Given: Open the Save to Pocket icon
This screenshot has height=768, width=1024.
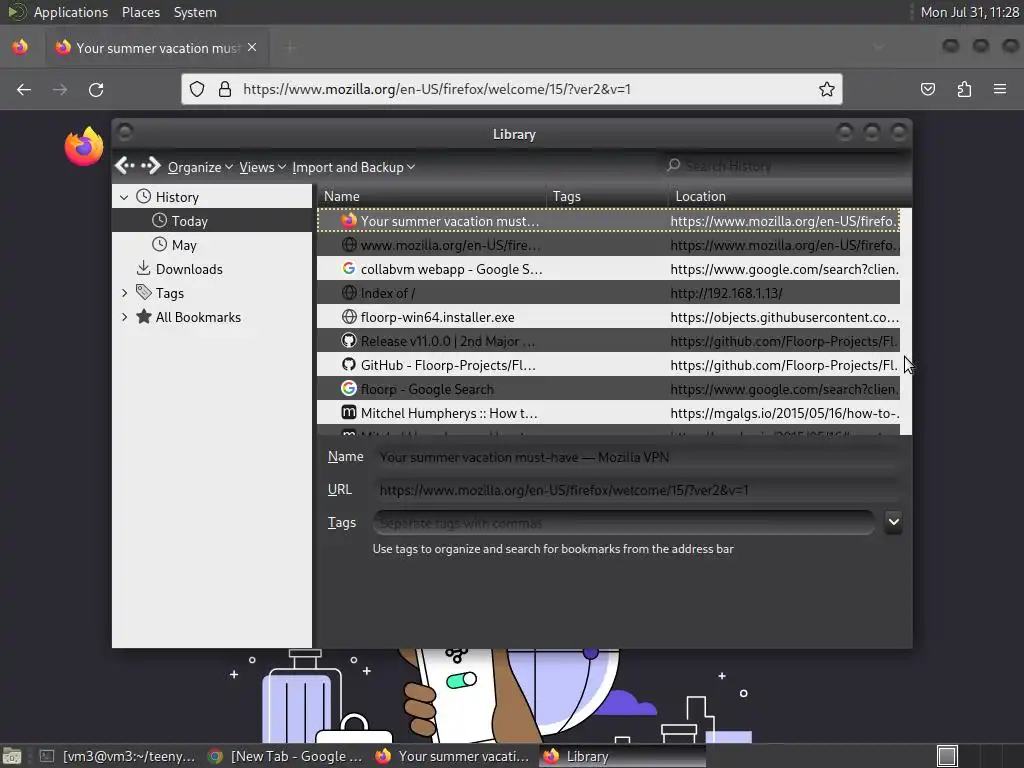Looking at the screenshot, I should point(928,89).
